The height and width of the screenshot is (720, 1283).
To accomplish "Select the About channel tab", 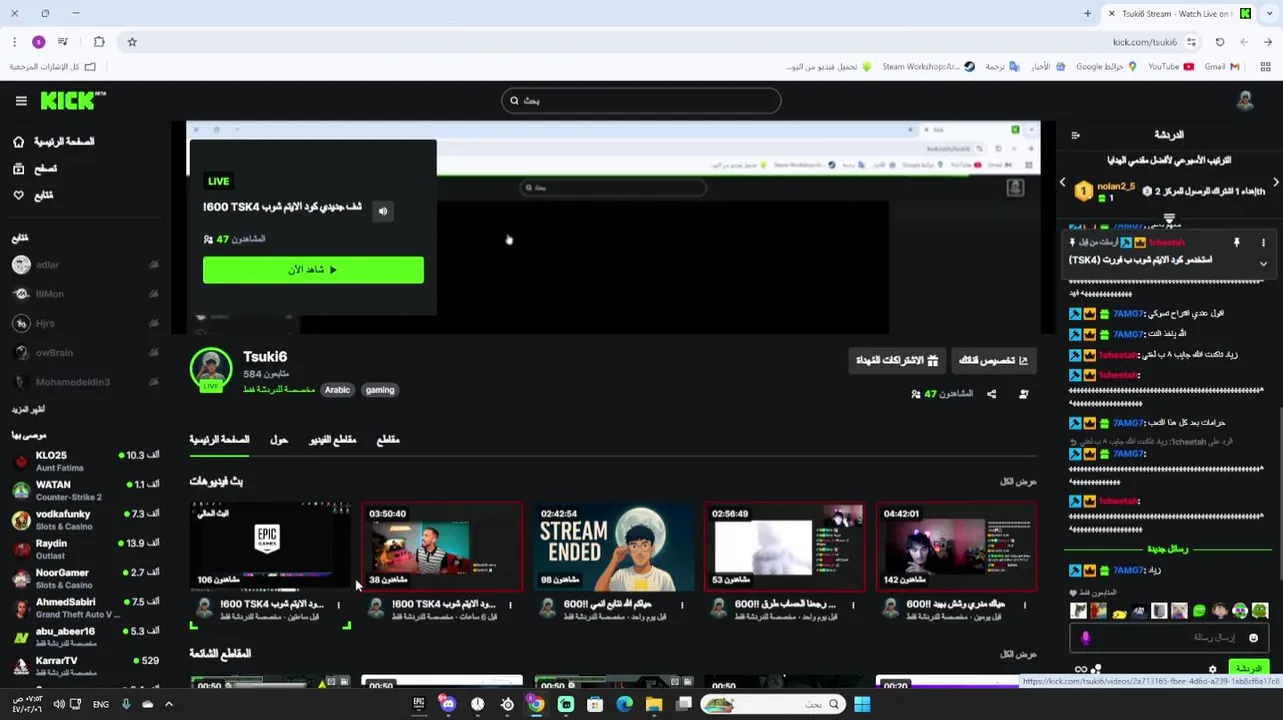I will pos(279,440).
